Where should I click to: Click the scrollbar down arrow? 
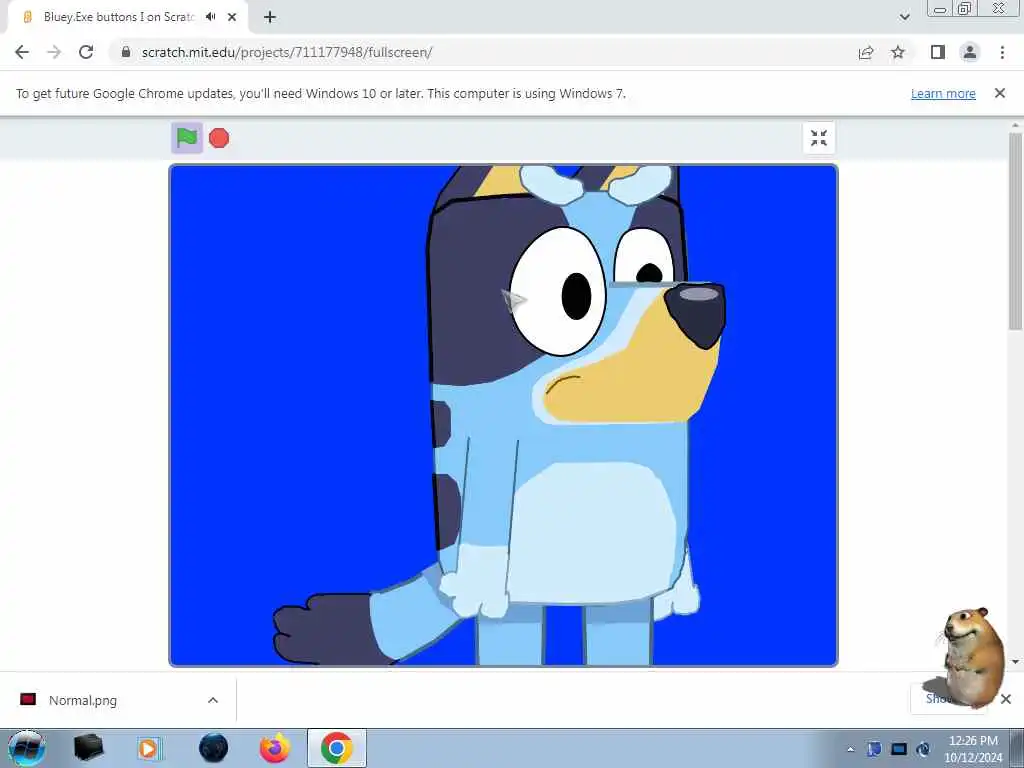(1015, 662)
